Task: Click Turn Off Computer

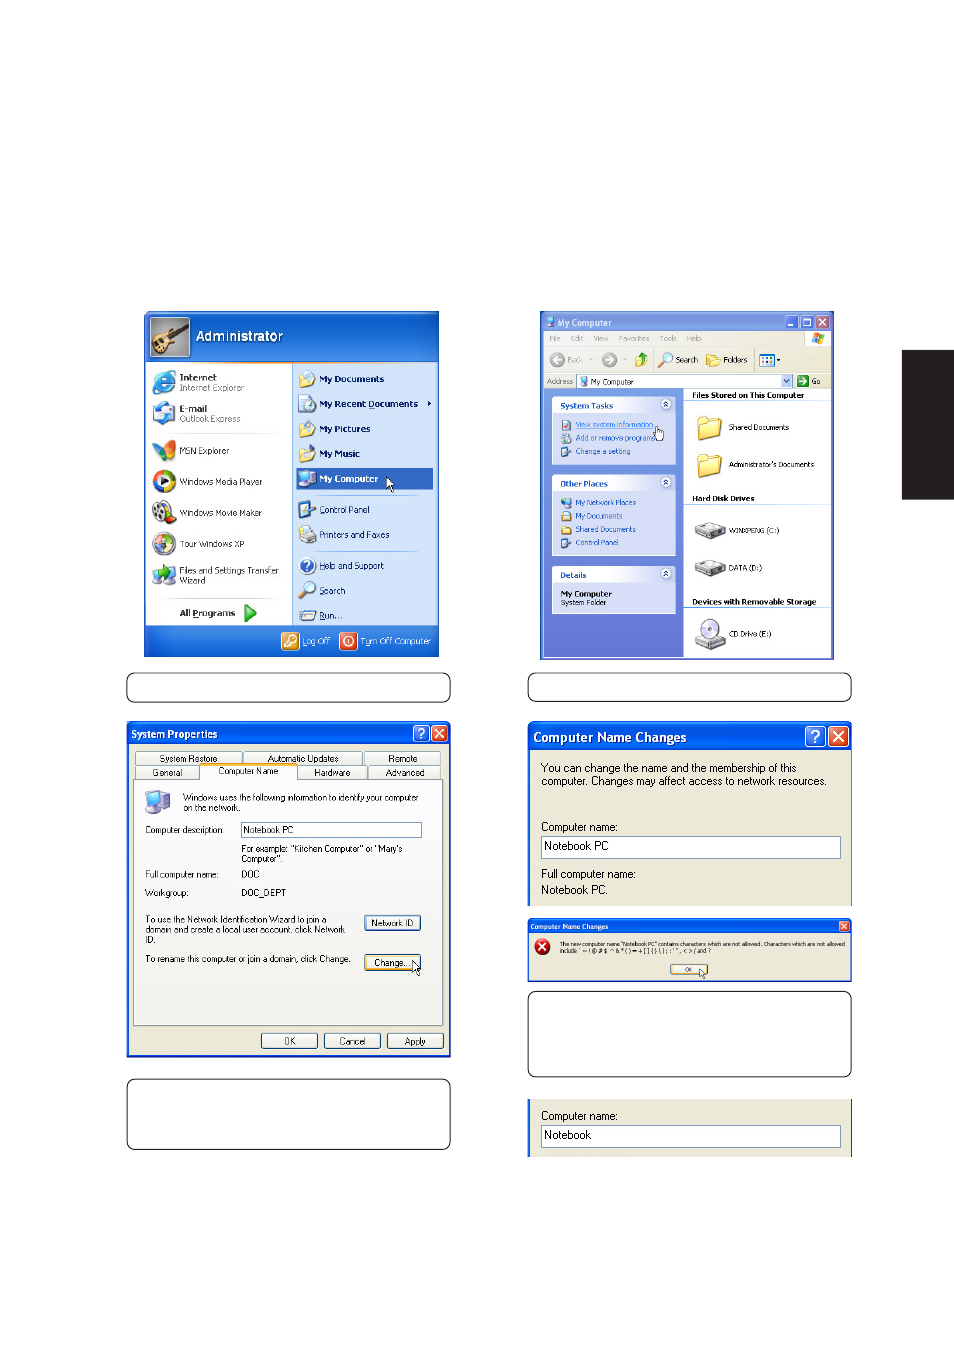Action: 385,641
